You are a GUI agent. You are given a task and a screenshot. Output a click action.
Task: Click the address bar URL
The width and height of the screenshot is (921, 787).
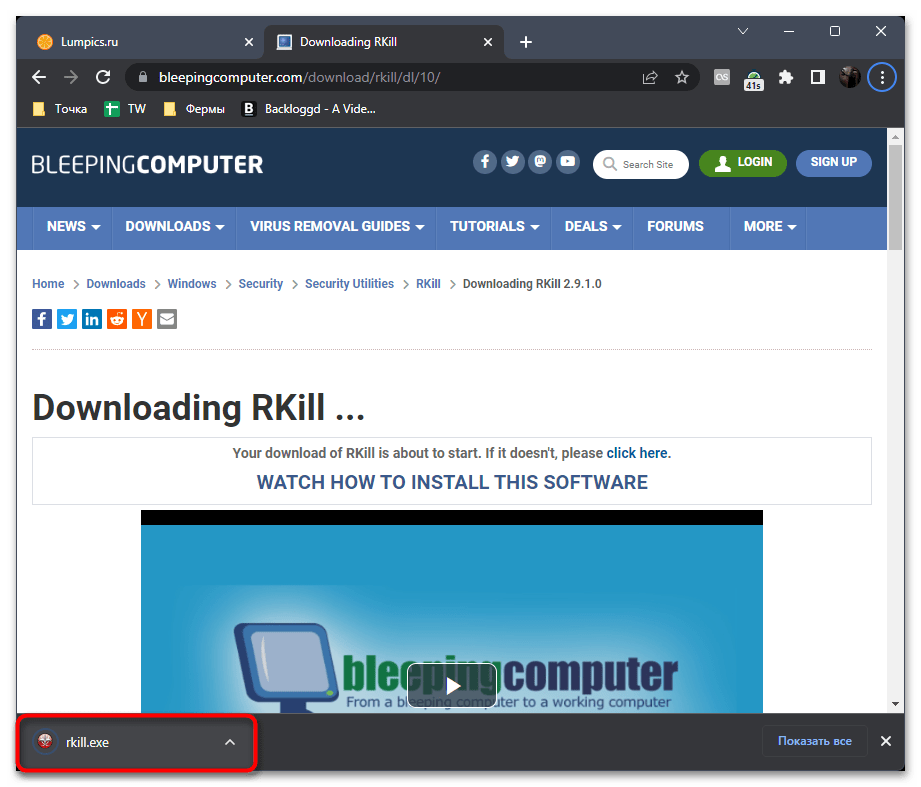(x=300, y=77)
